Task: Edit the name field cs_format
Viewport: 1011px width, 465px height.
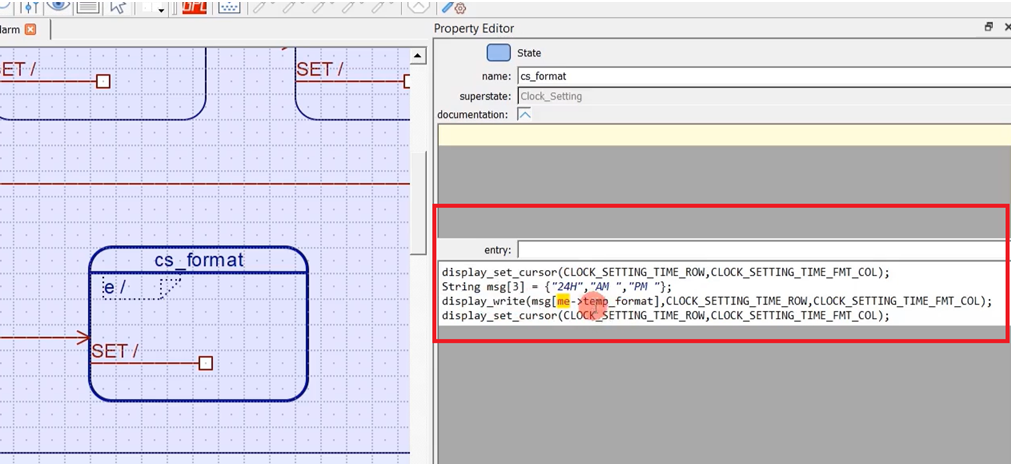Action: pos(763,76)
